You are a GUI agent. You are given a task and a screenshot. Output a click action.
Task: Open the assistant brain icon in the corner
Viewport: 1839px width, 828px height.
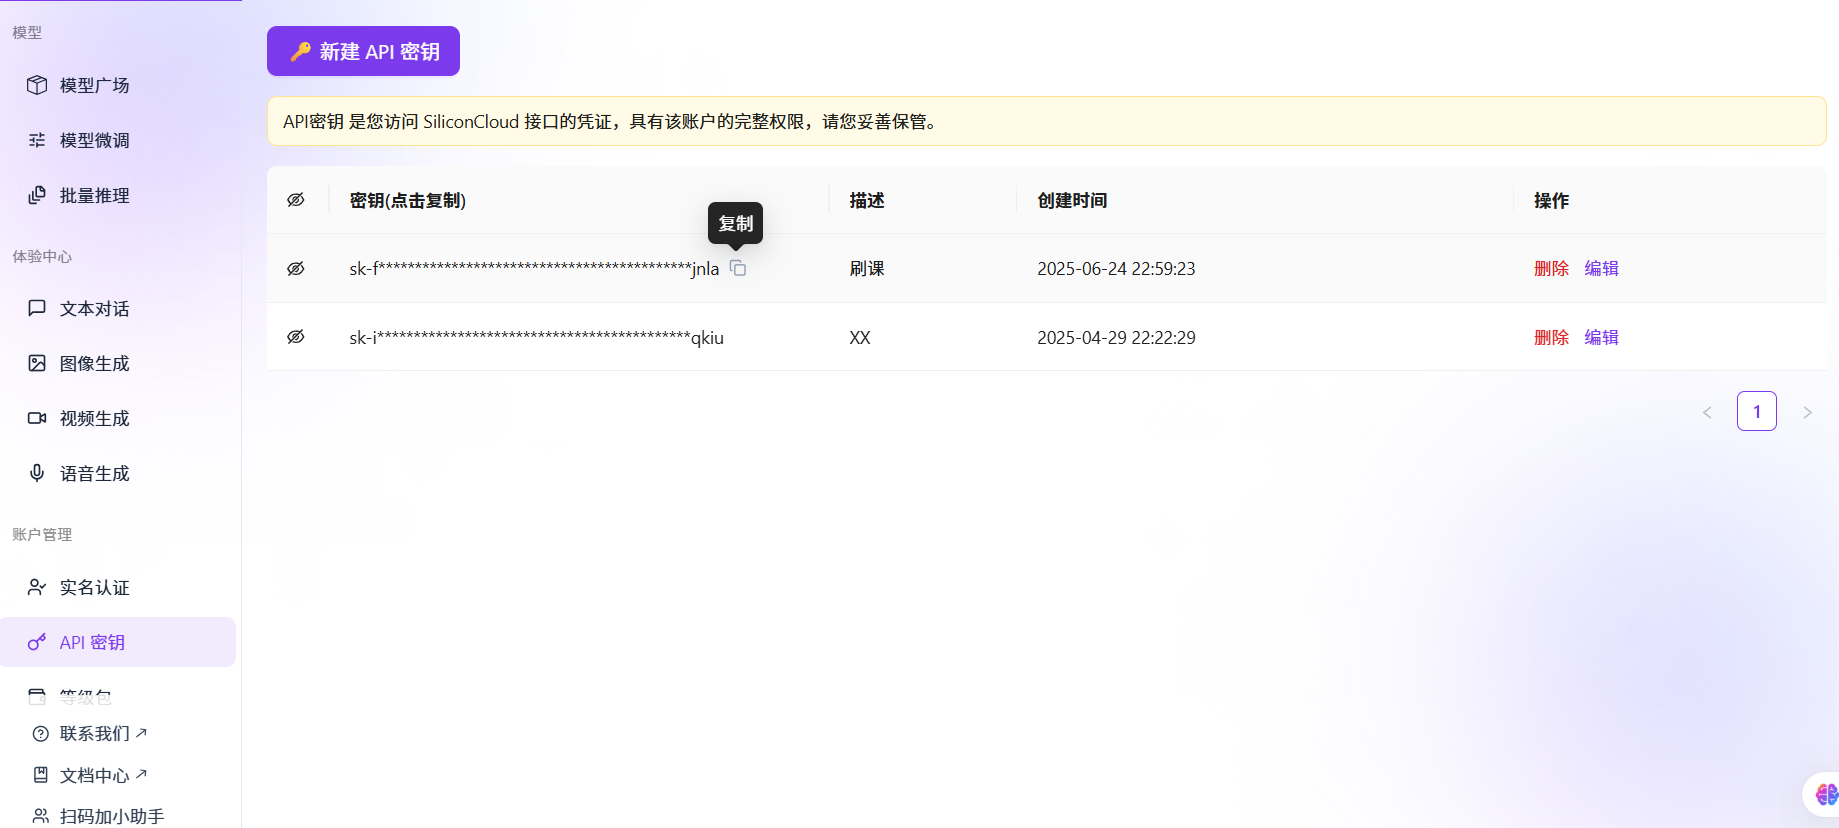(x=1825, y=794)
